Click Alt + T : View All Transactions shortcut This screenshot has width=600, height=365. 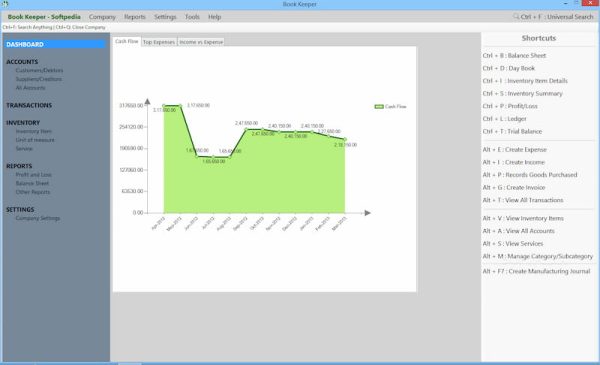click(x=523, y=200)
